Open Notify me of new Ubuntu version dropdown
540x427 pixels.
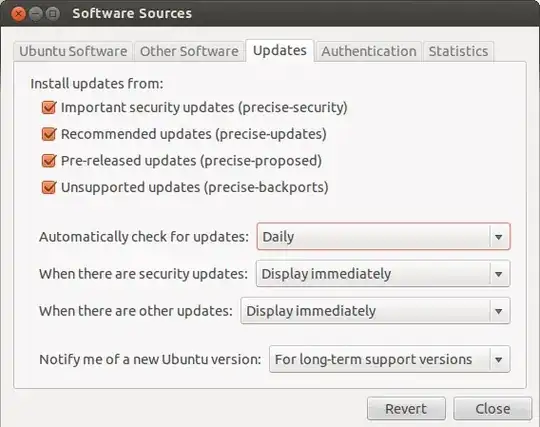pyautogui.click(x=390, y=359)
